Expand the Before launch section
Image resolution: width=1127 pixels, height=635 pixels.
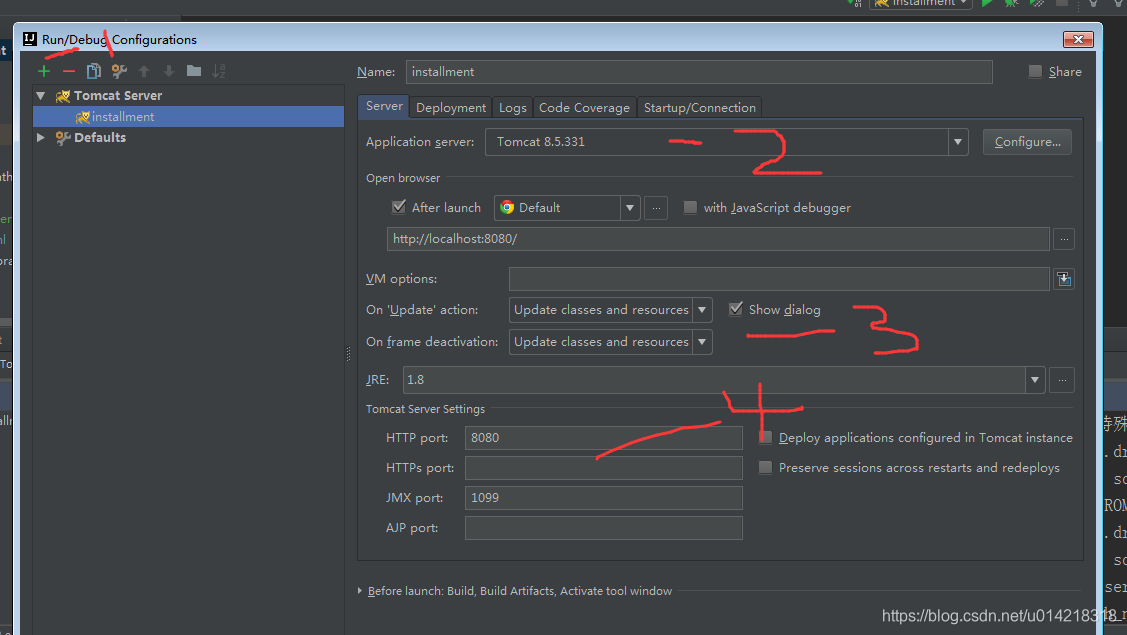click(360, 591)
